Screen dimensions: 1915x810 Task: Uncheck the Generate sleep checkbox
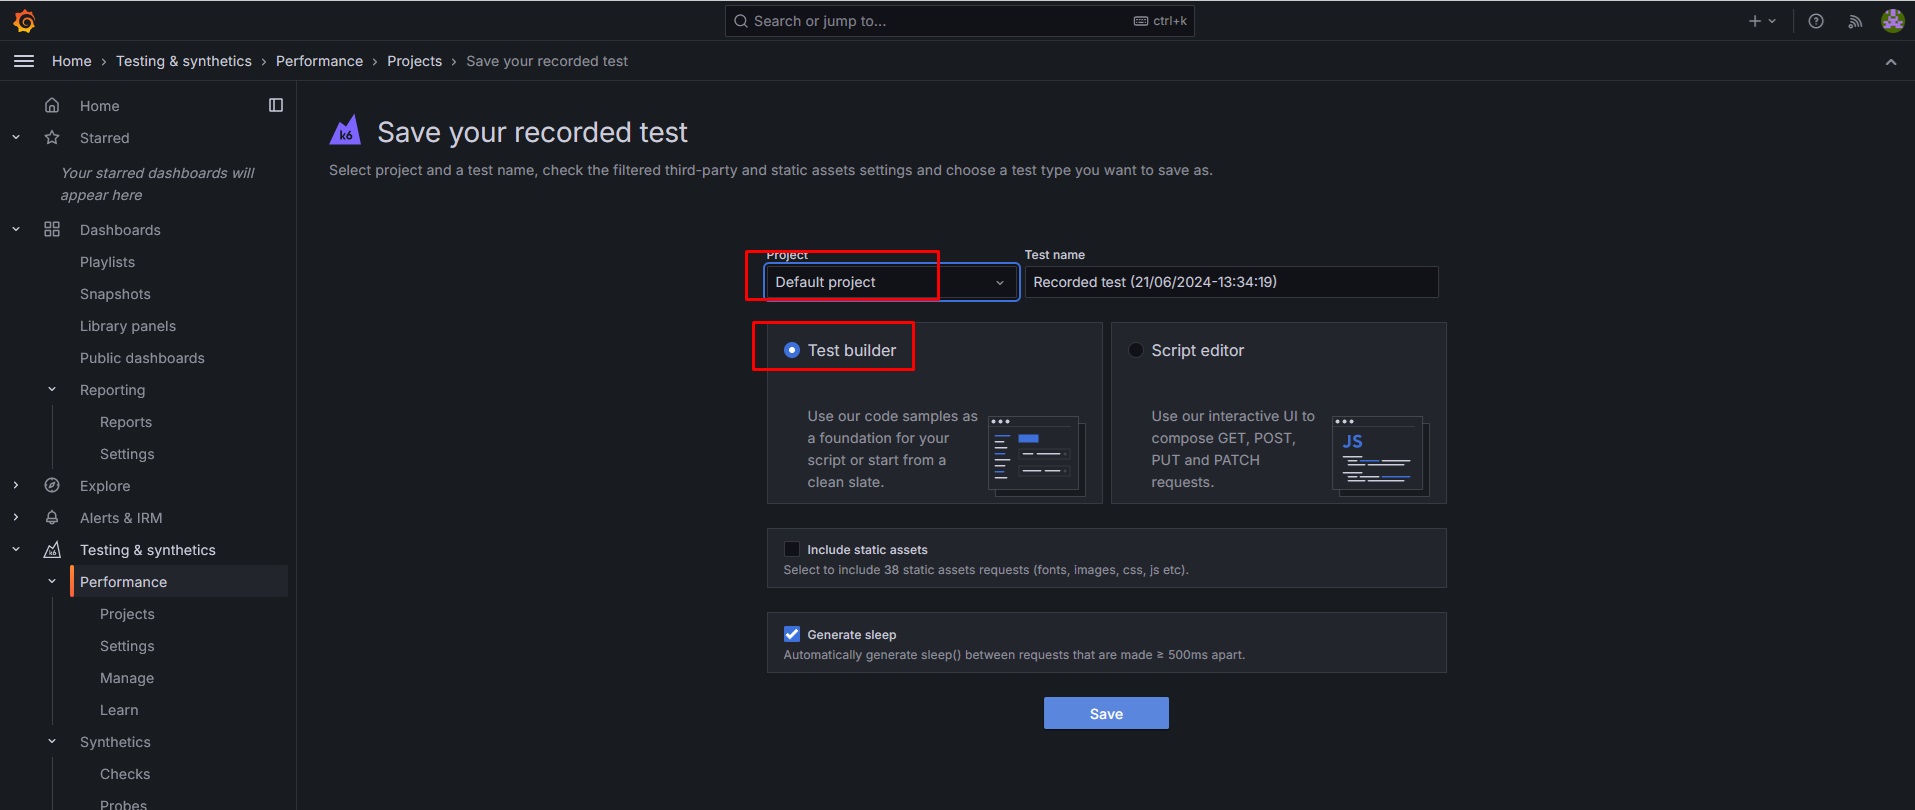click(x=792, y=634)
